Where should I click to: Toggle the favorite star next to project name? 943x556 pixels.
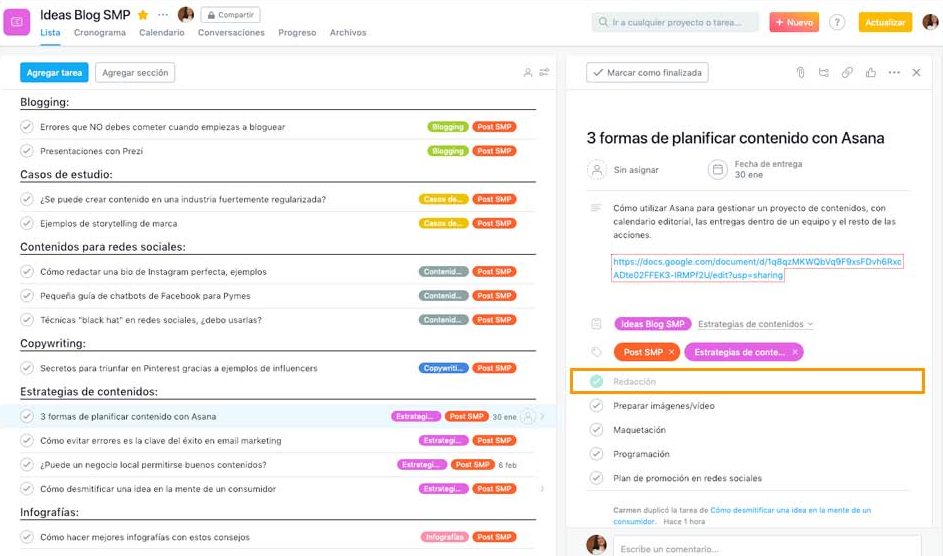[143, 14]
